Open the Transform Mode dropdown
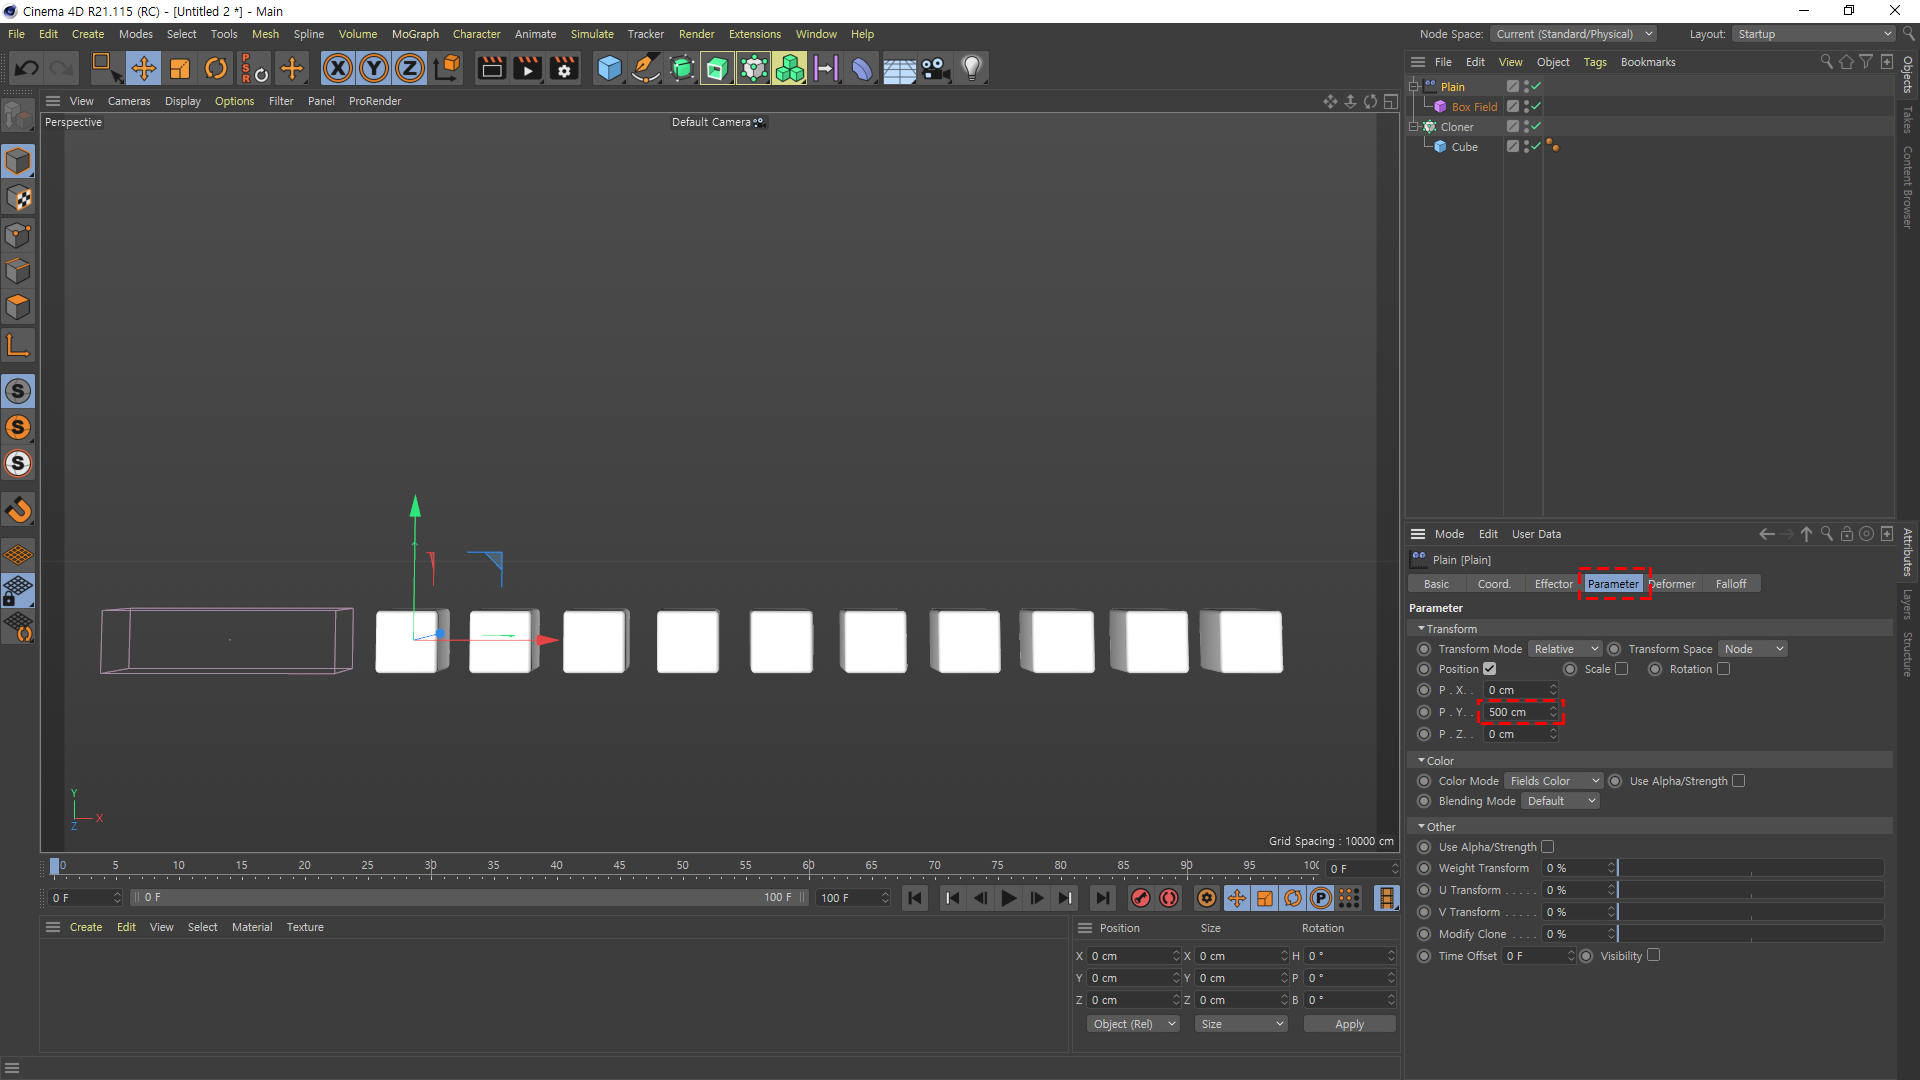Viewport: 1920px width, 1080px height. pyautogui.click(x=1565, y=649)
